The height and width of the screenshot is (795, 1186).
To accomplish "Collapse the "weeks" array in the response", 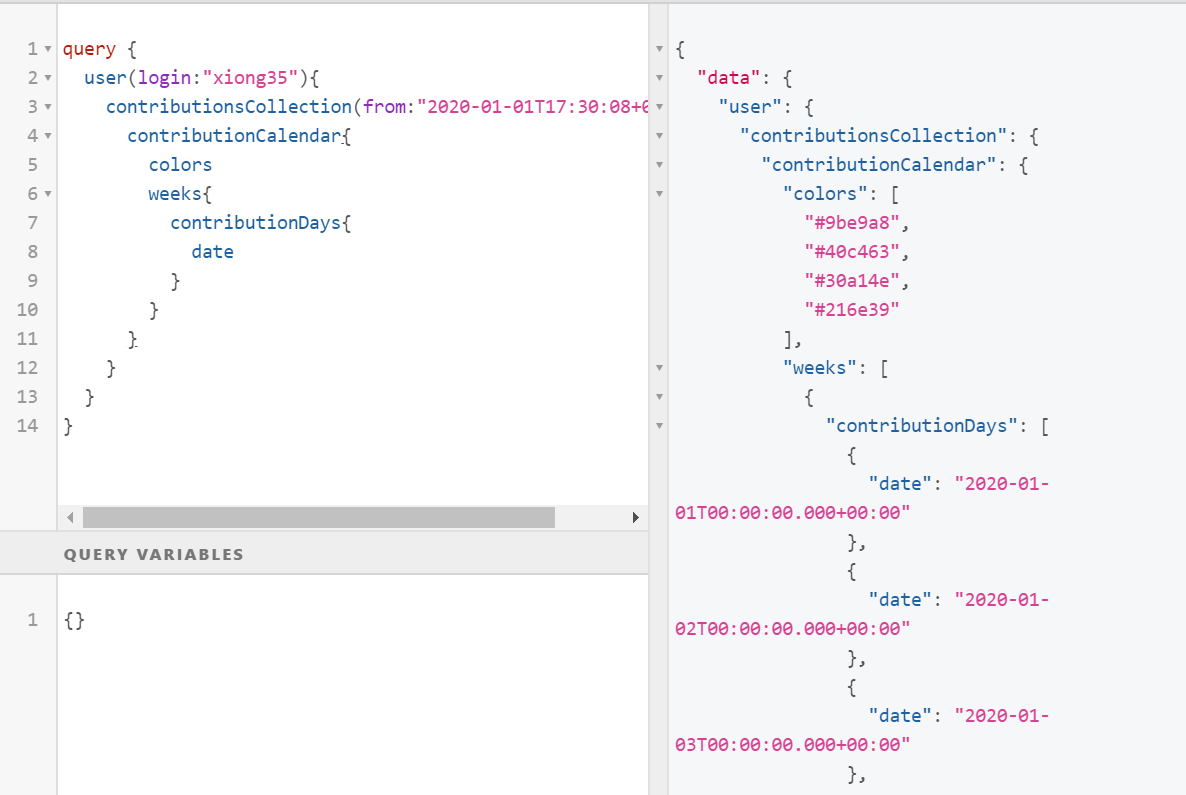I will pyautogui.click(x=660, y=367).
